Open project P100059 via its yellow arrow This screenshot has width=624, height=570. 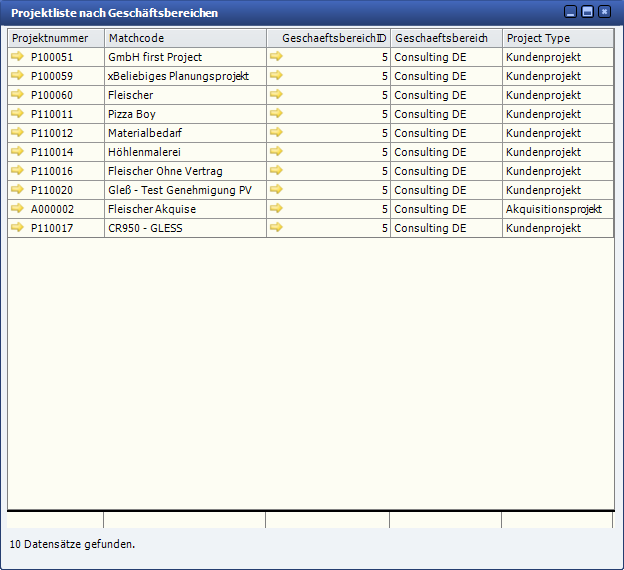pos(17,76)
